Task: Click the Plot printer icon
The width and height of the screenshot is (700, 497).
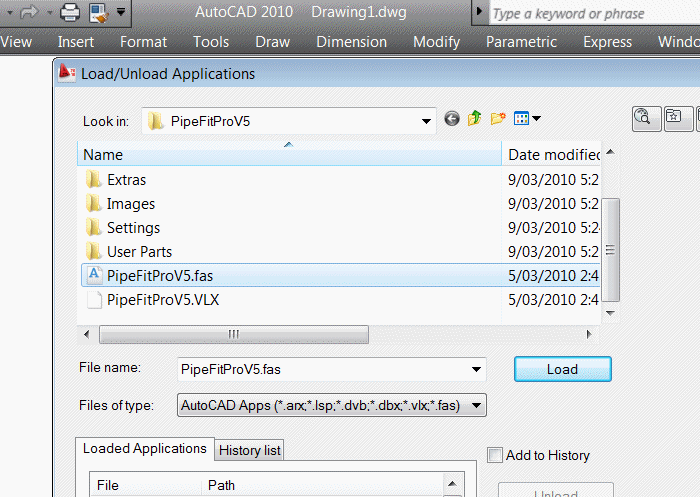Action: point(70,12)
